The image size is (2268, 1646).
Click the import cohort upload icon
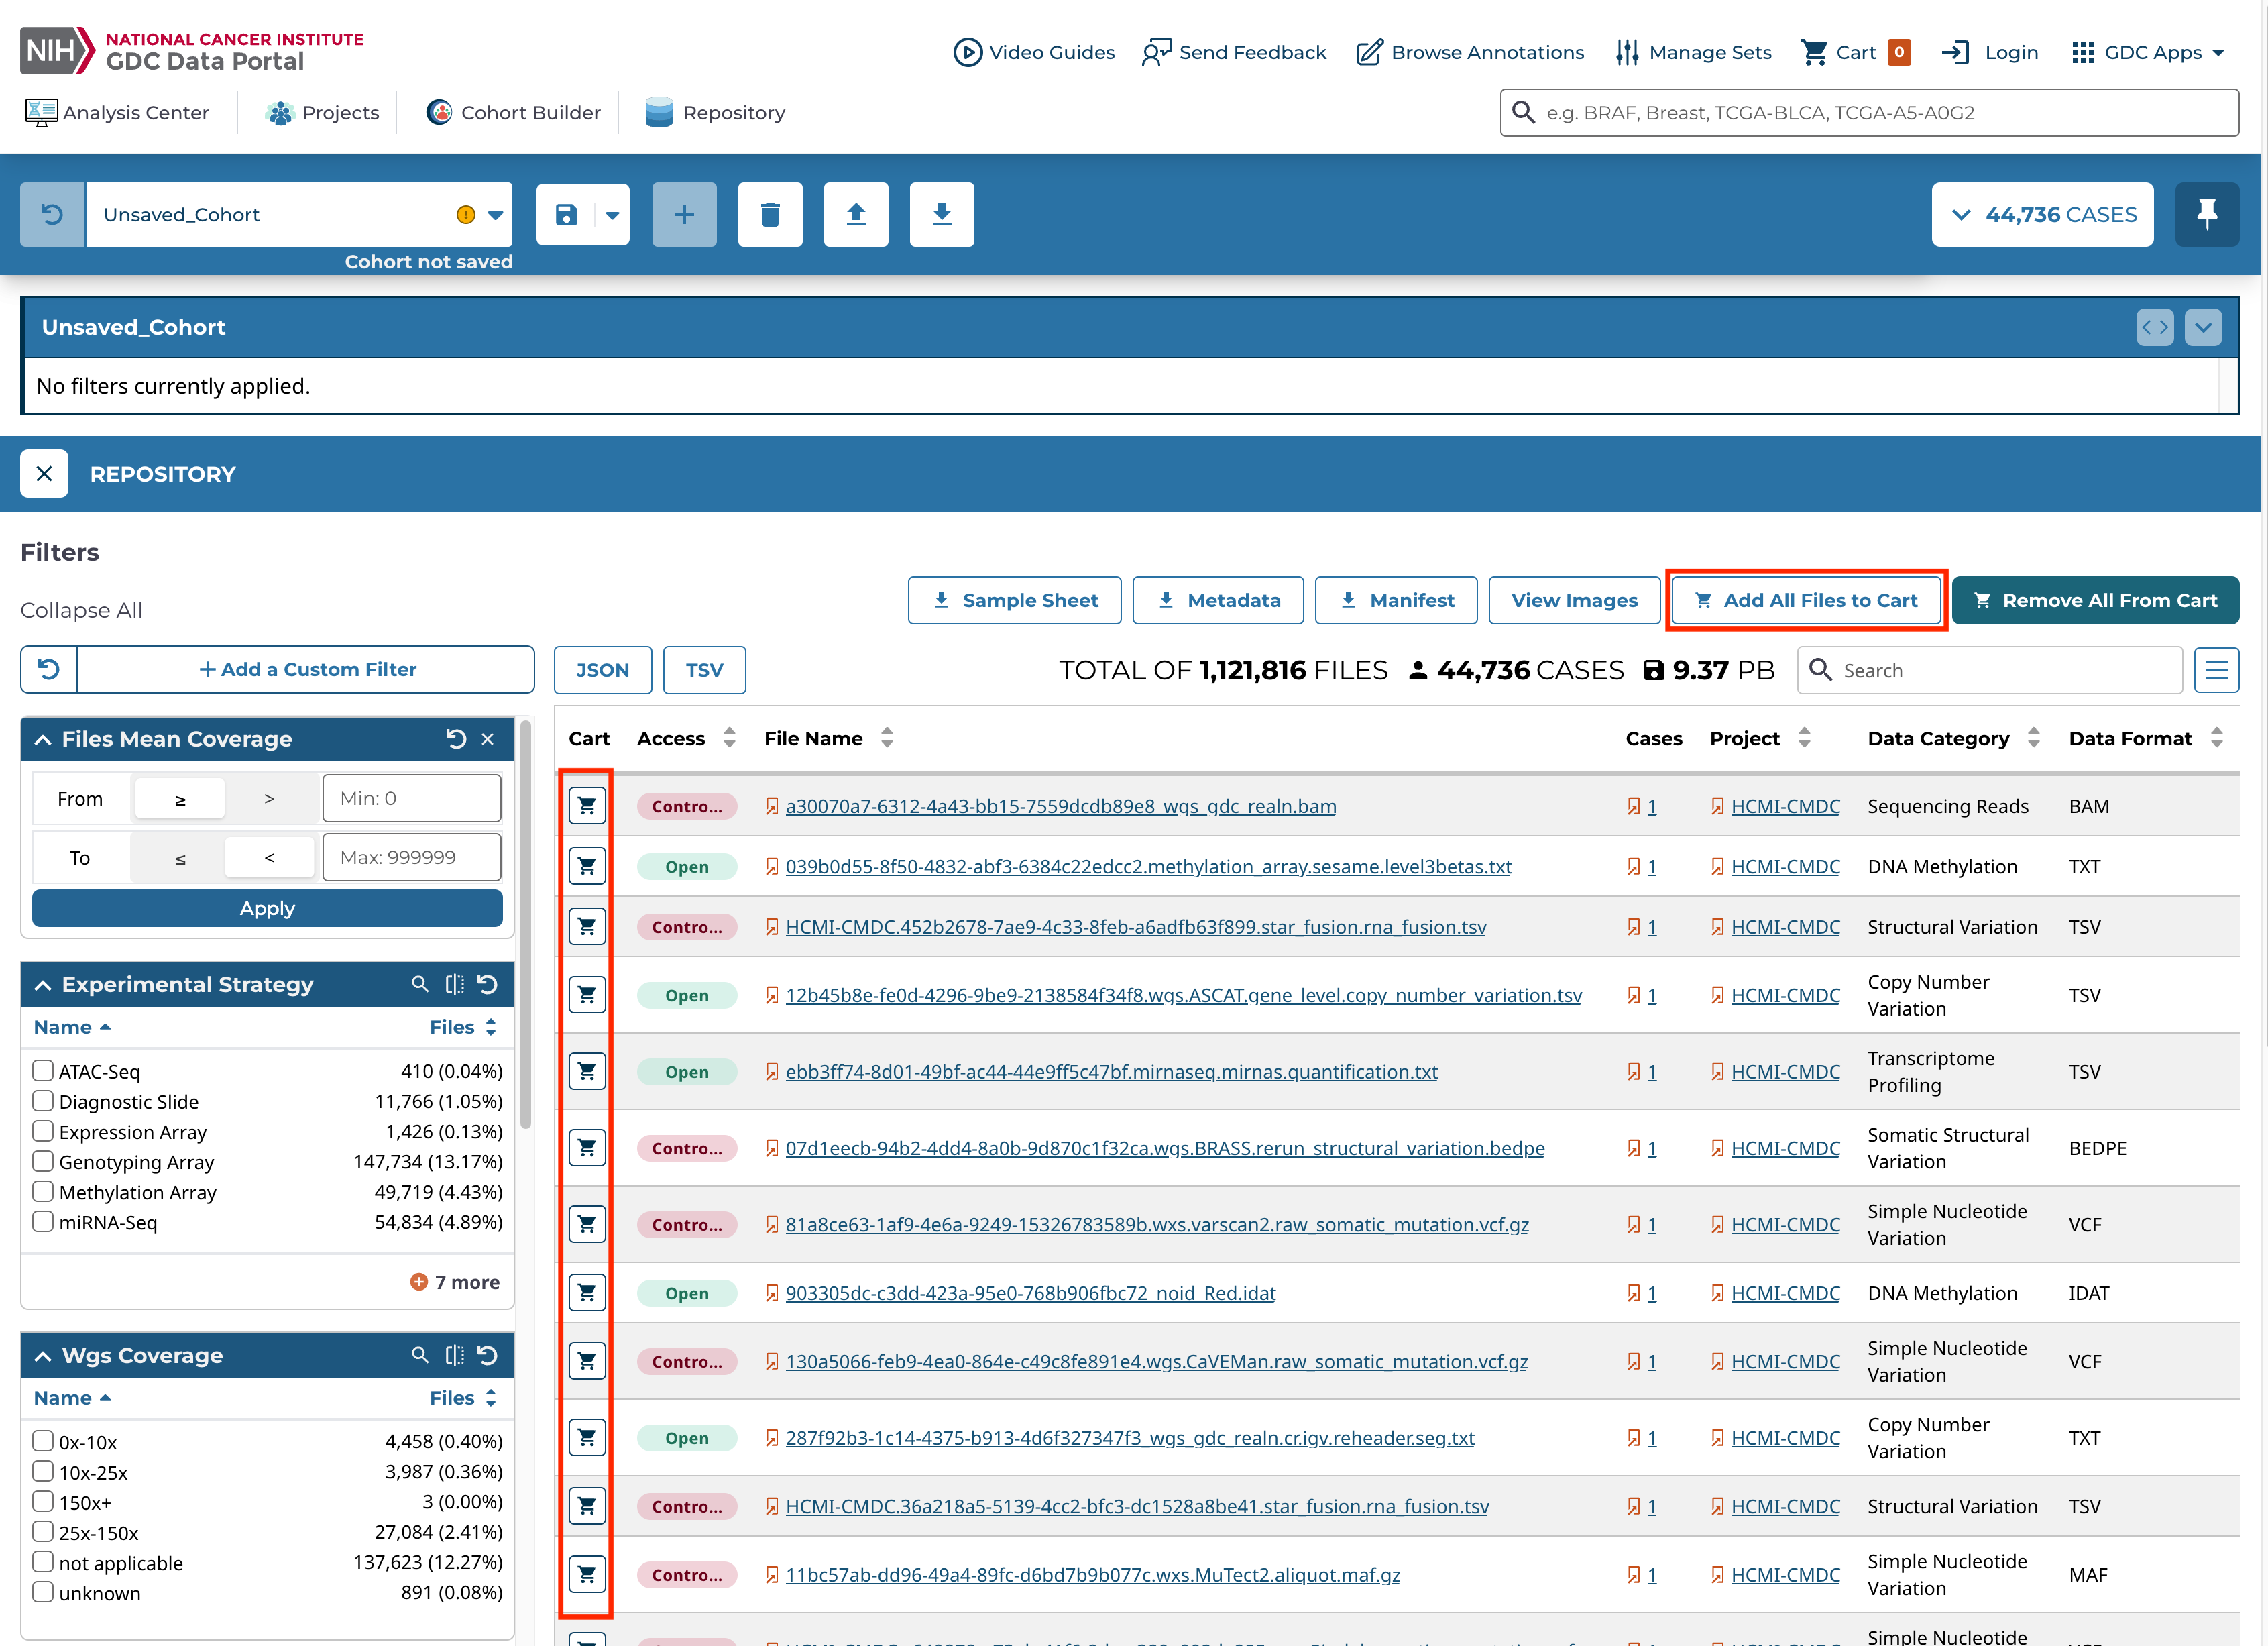pyautogui.click(x=855, y=214)
